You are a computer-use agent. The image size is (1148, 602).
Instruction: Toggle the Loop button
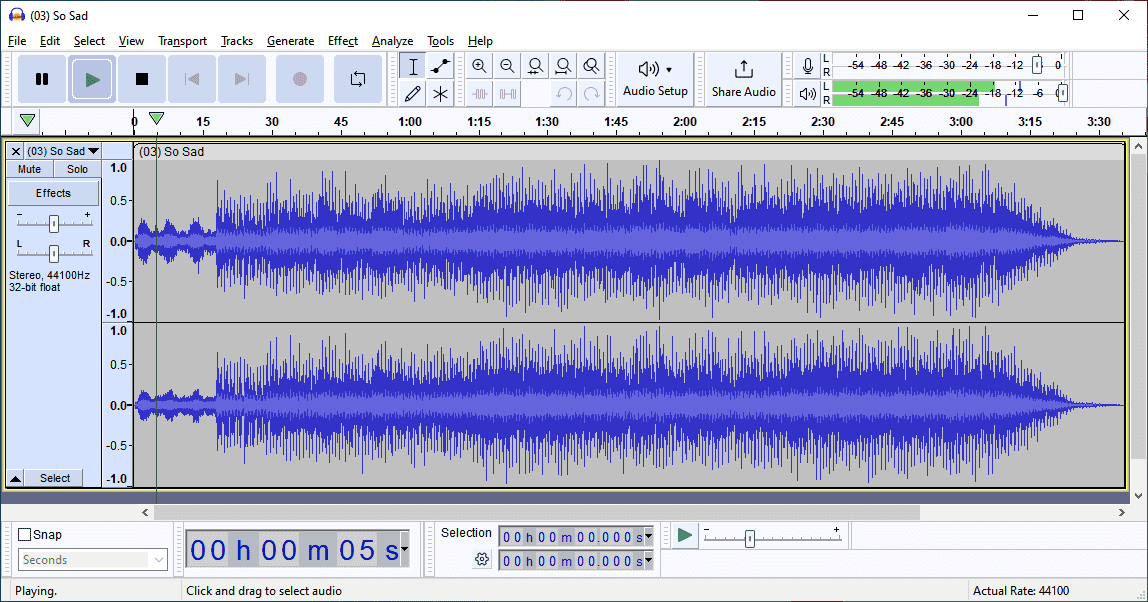click(x=358, y=79)
